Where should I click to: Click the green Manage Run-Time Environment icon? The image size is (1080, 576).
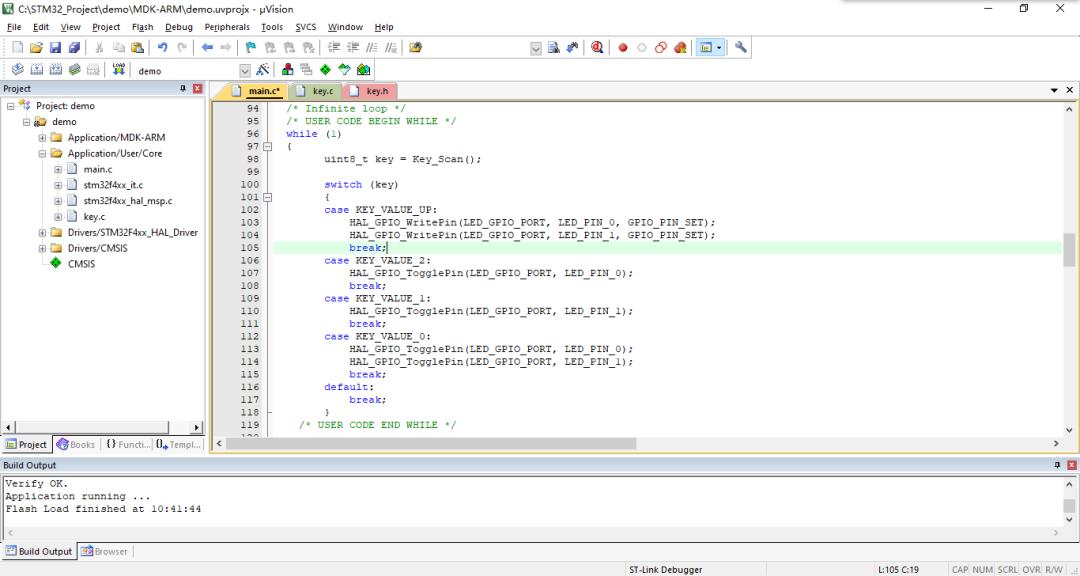(x=325, y=70)
